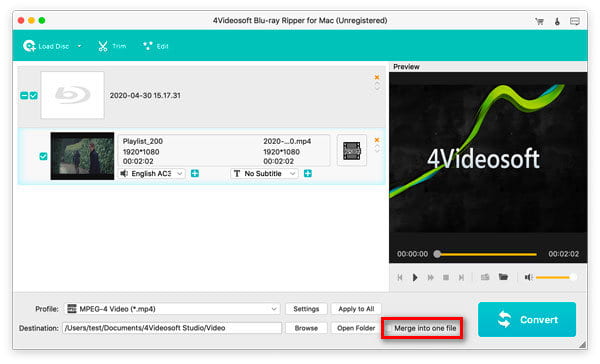The image size is (600, 364).
Task: Select the Trim scissors tool
Action: pos(112,46)
